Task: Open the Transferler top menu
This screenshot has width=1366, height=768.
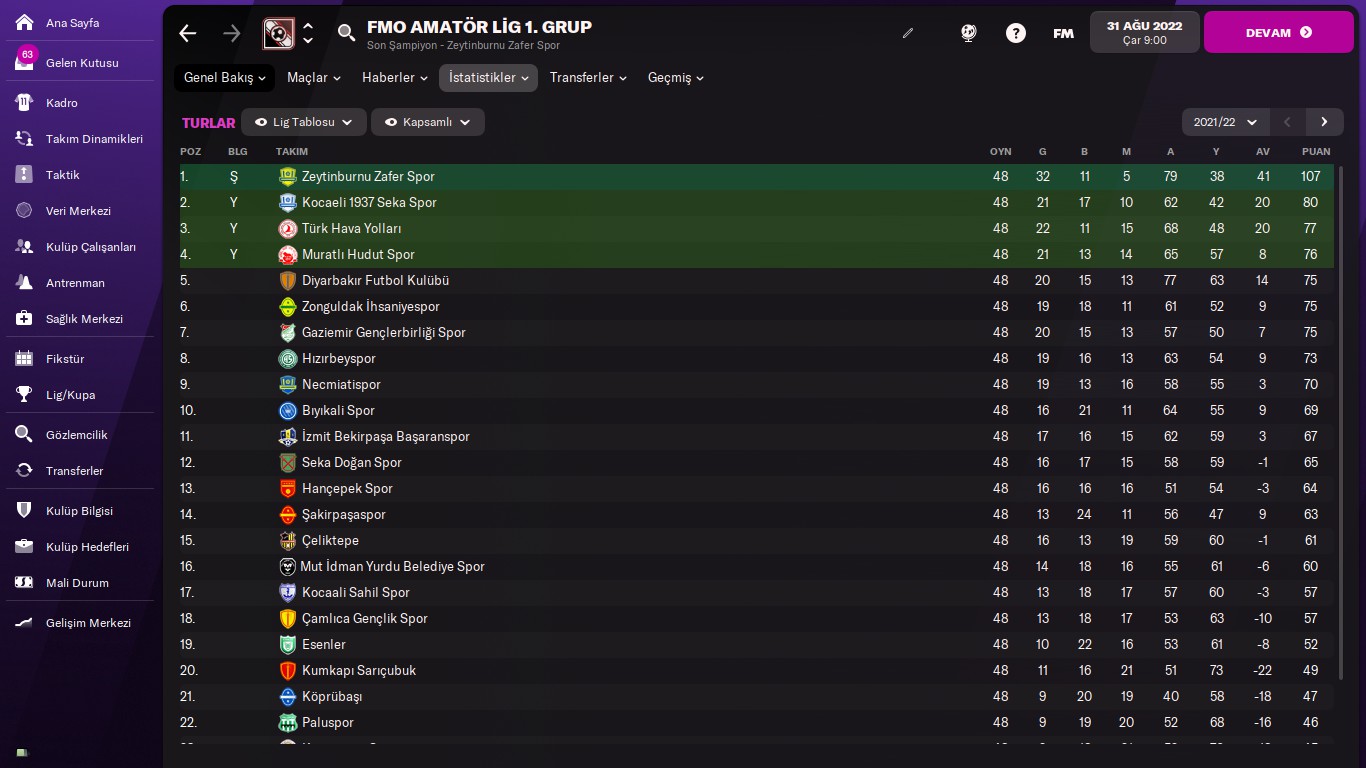Action: click(x=588, y=77)
